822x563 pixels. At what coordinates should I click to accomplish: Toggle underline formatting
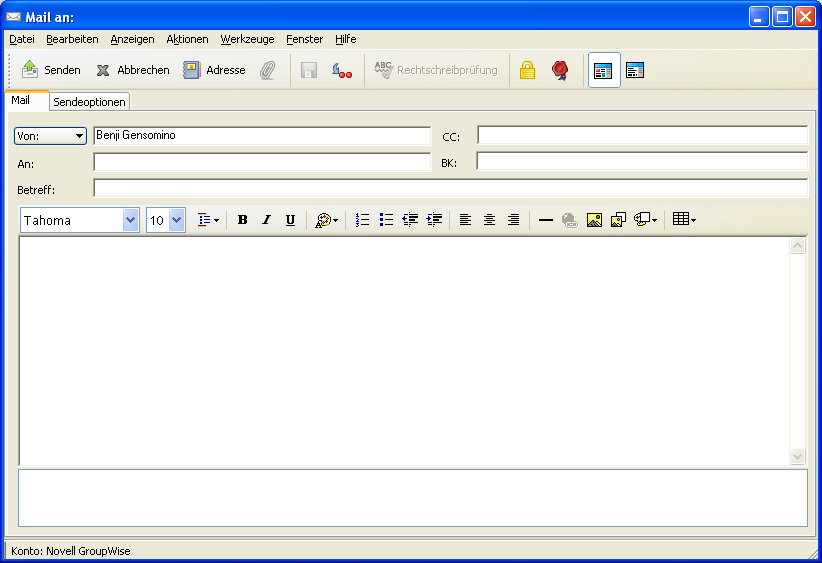(290, 220)
